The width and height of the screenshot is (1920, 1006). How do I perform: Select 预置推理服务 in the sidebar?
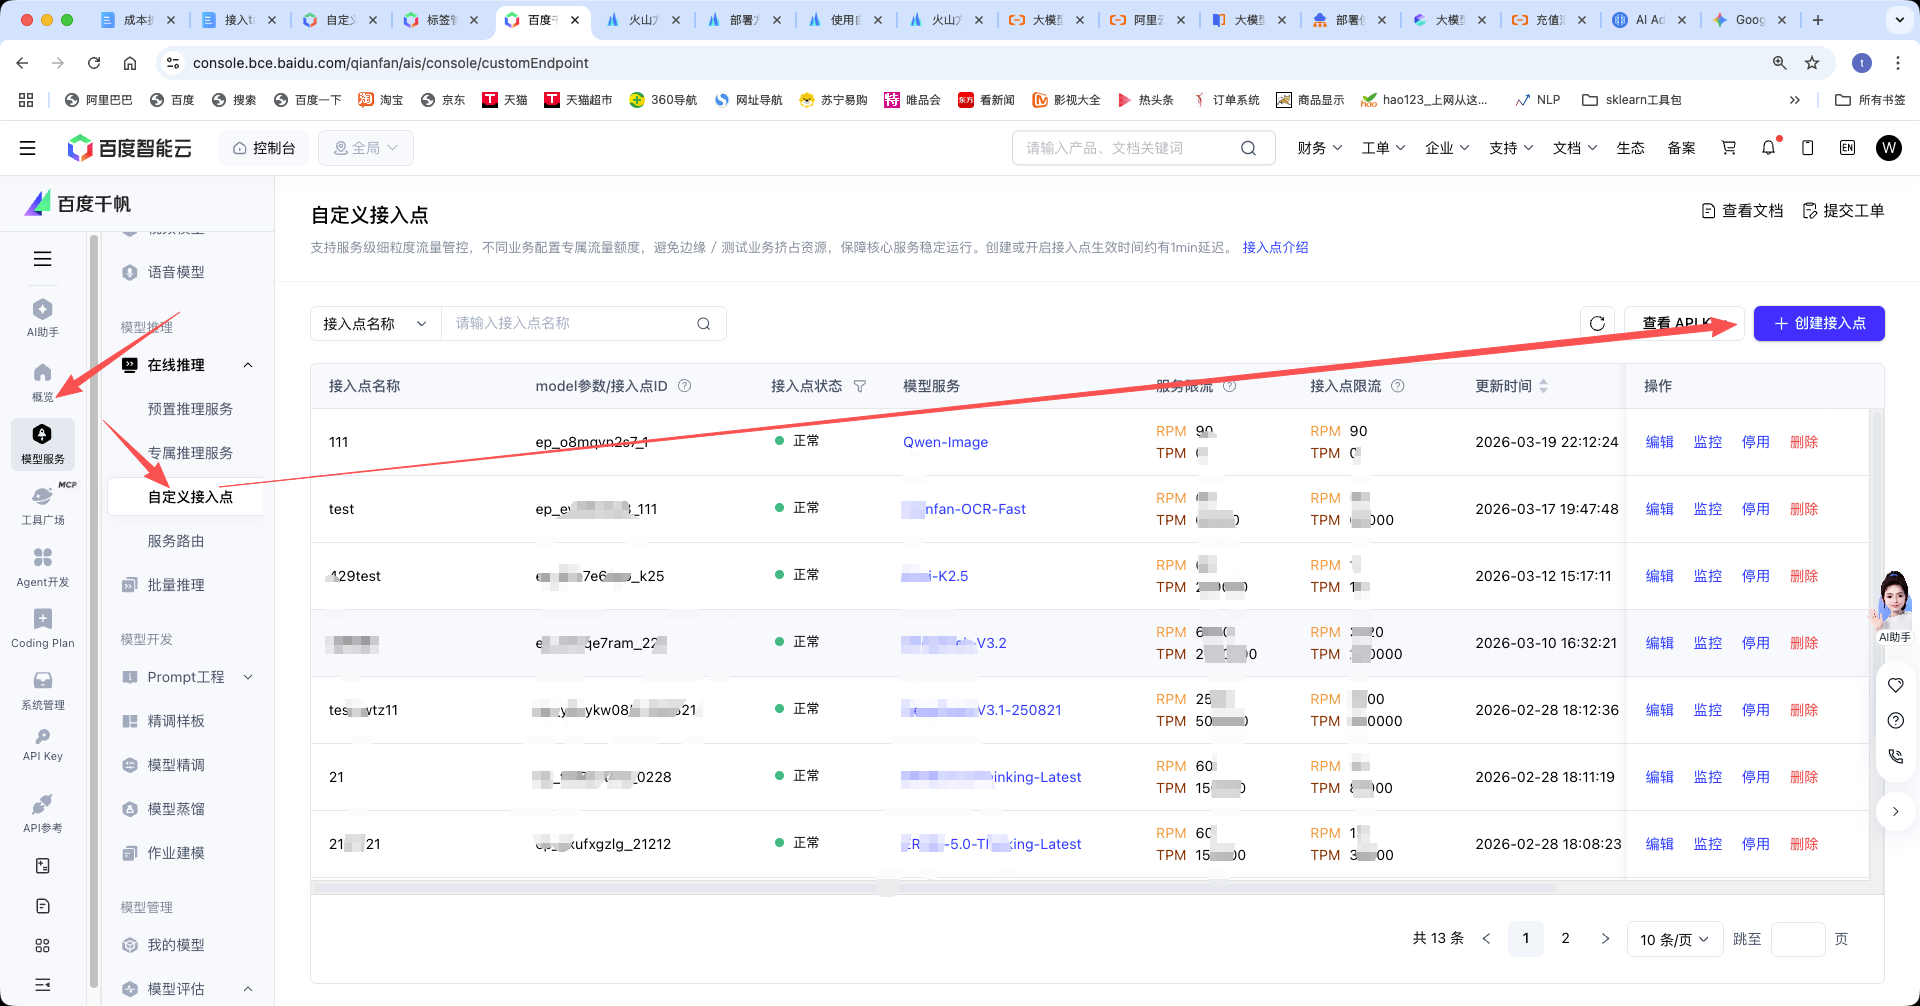[190, 409]
